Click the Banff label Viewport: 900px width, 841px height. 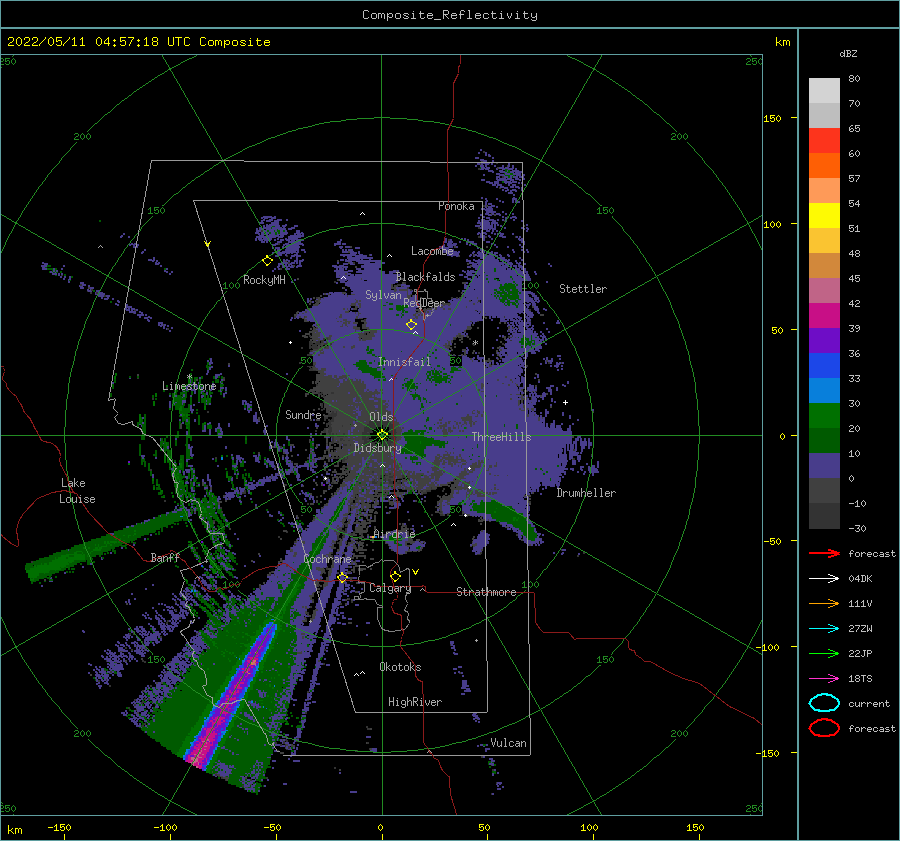165,557
